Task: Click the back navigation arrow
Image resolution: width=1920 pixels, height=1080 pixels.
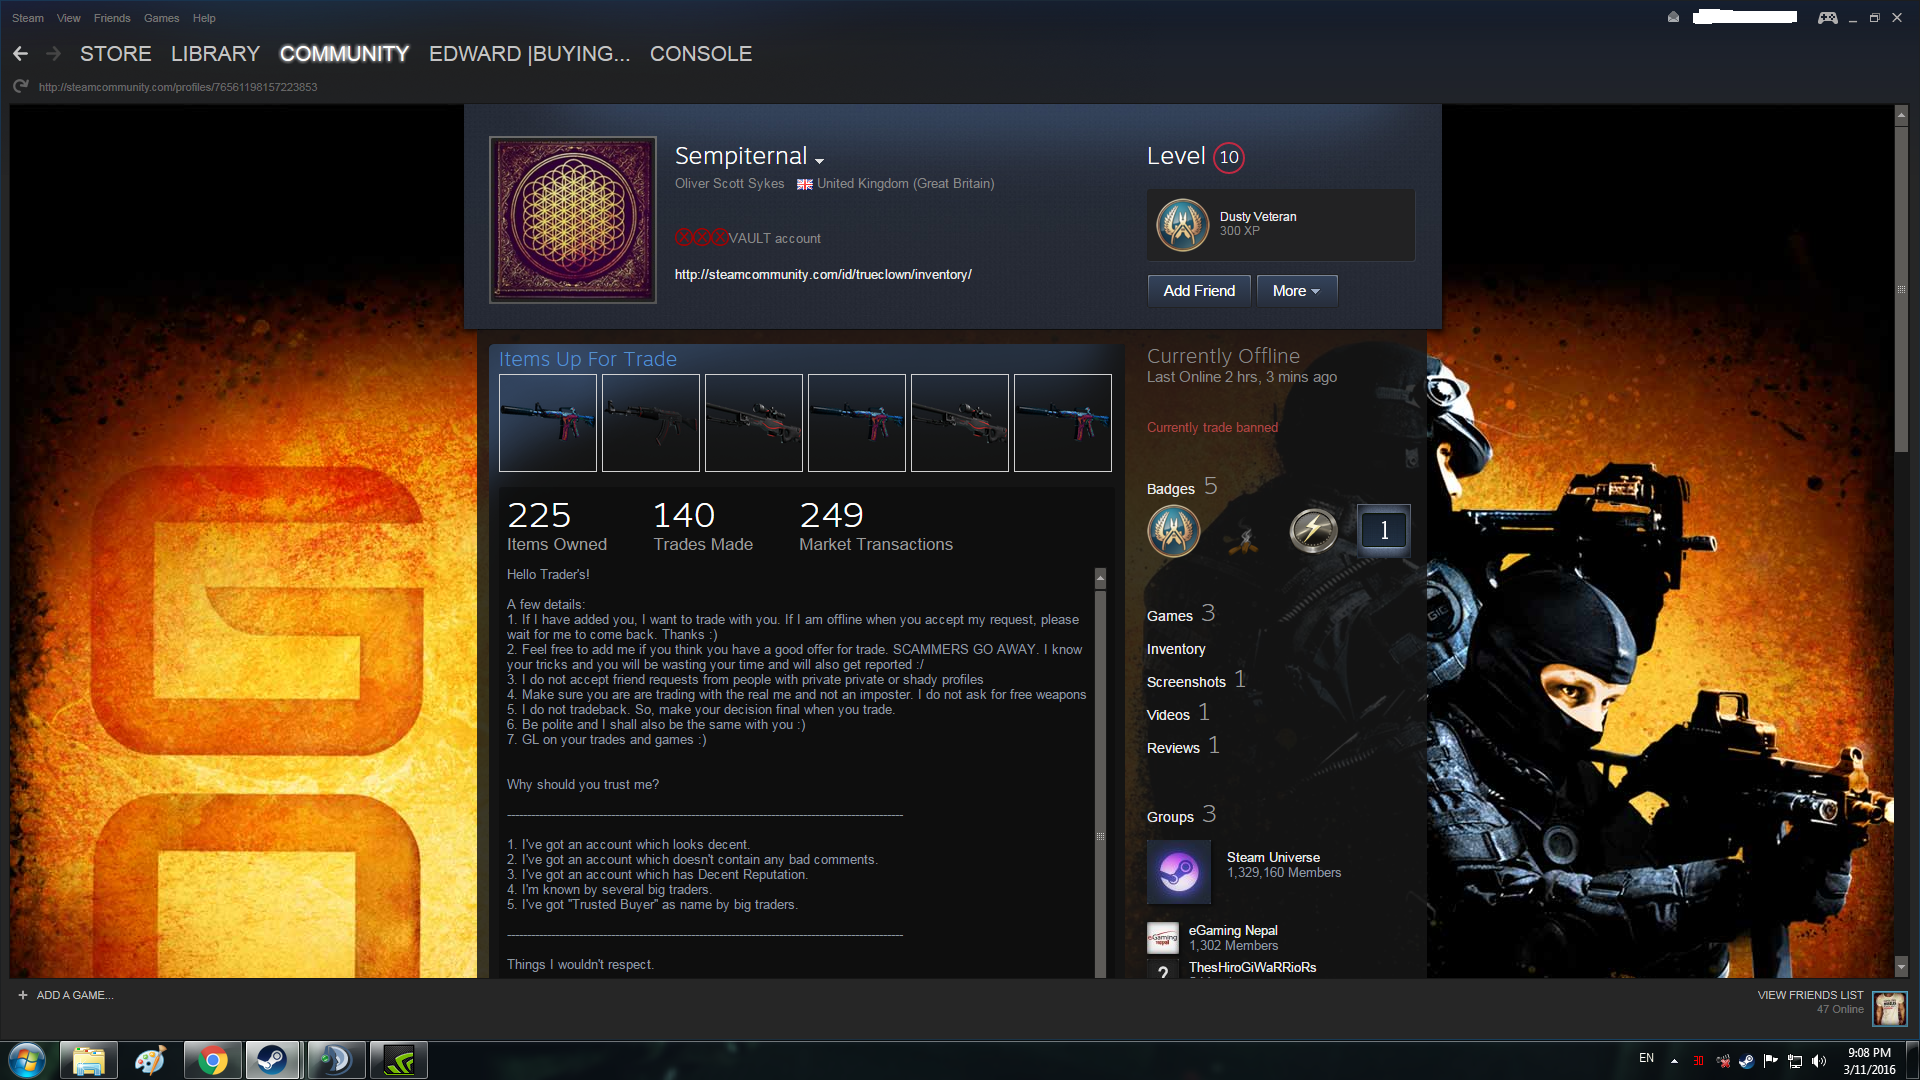Action: 20,54
